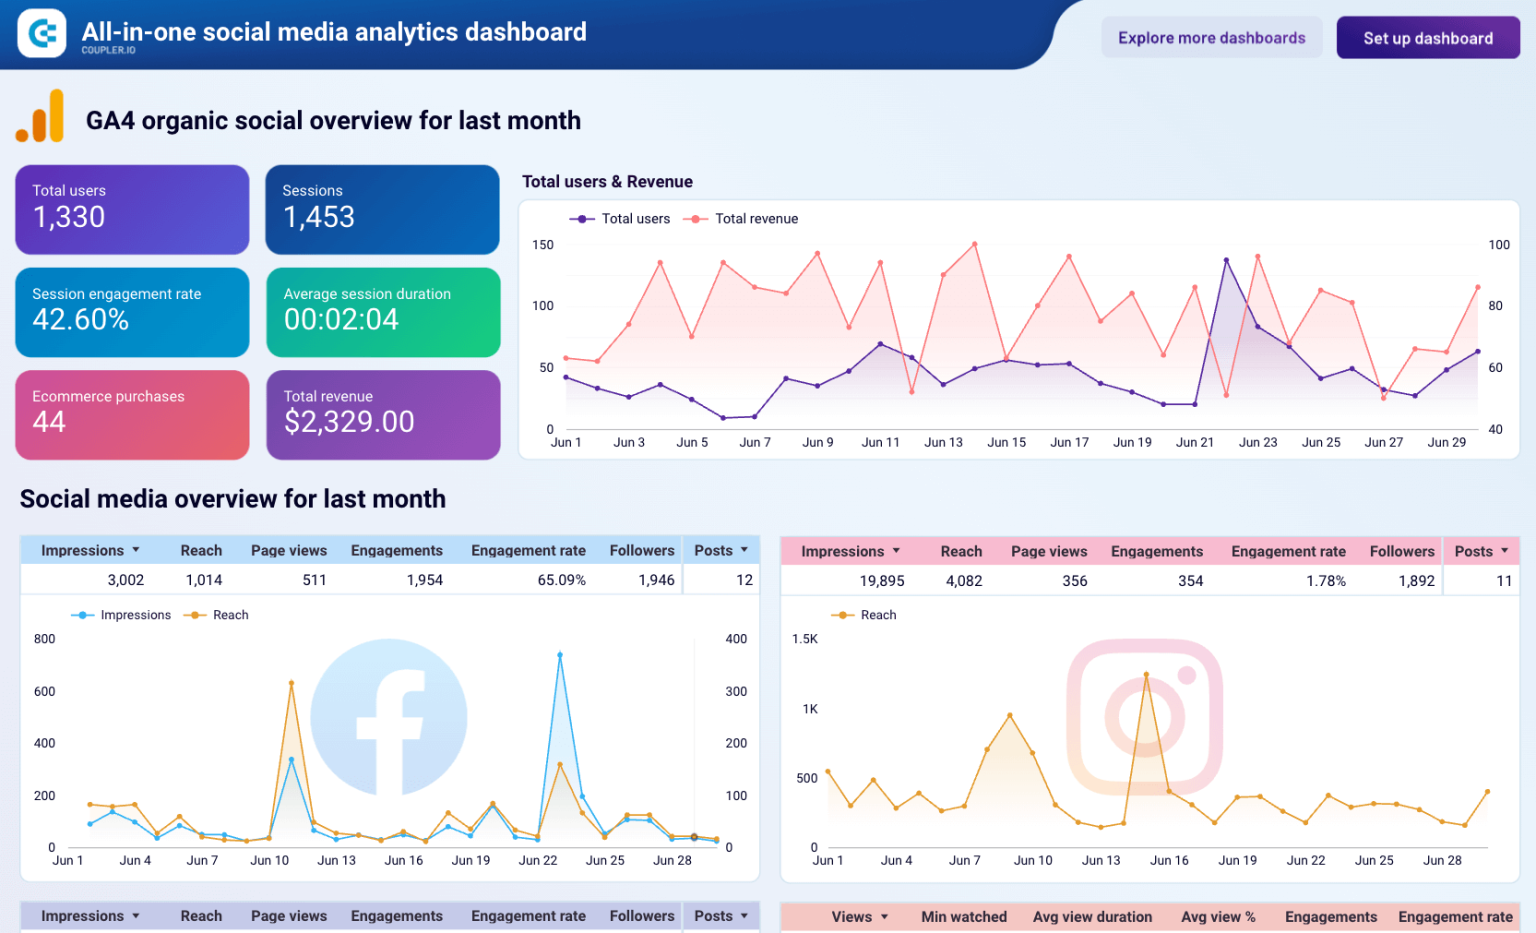Click the Facebook logo watermark in the chart
The image size is (1536, 933).
[x=390, y=716]
